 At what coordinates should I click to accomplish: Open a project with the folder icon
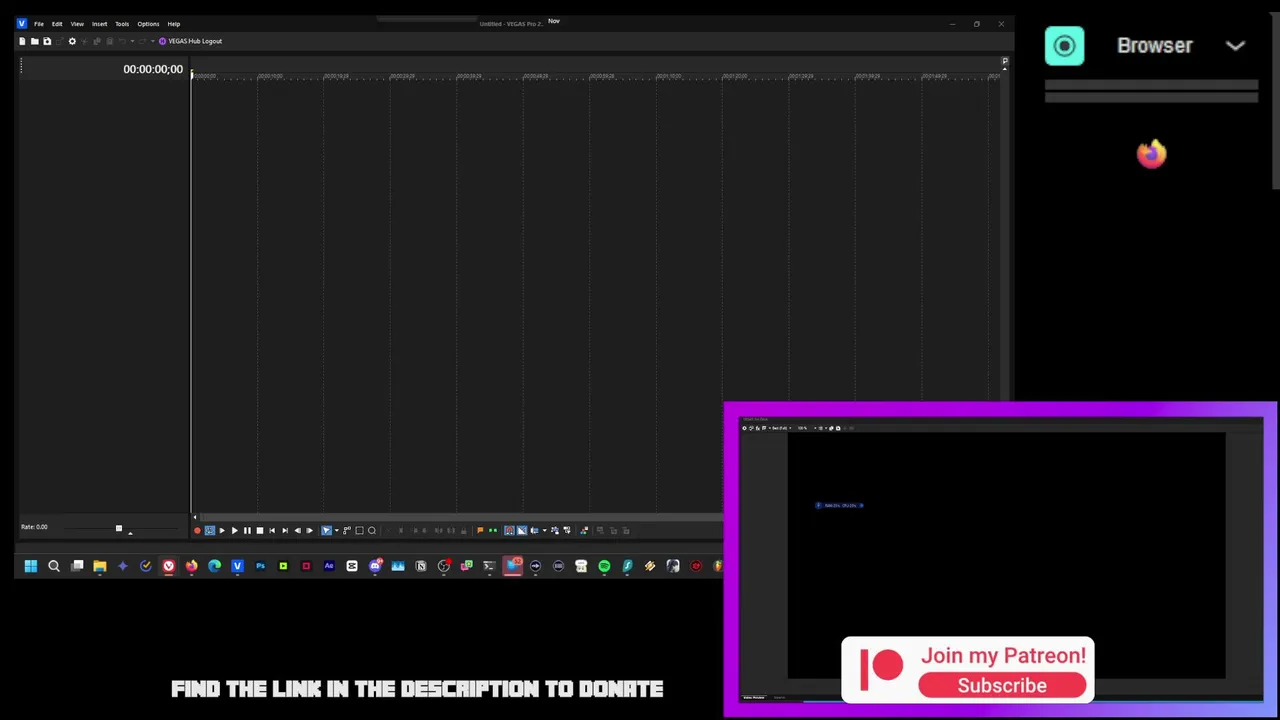coord(34,41)
